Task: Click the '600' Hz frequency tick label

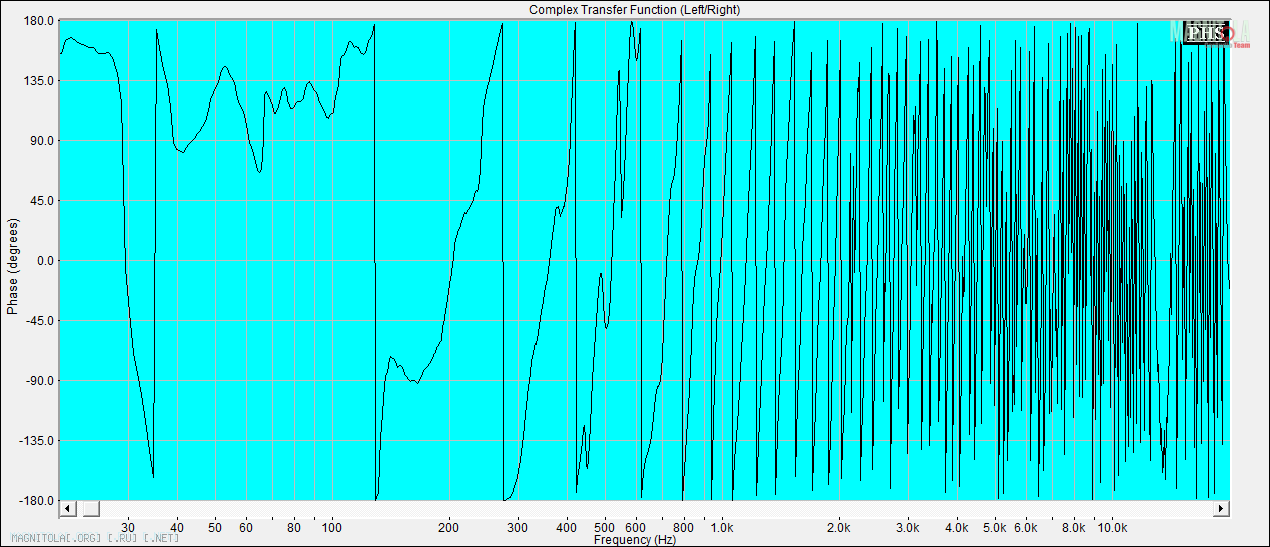Action: click(635, 527)
